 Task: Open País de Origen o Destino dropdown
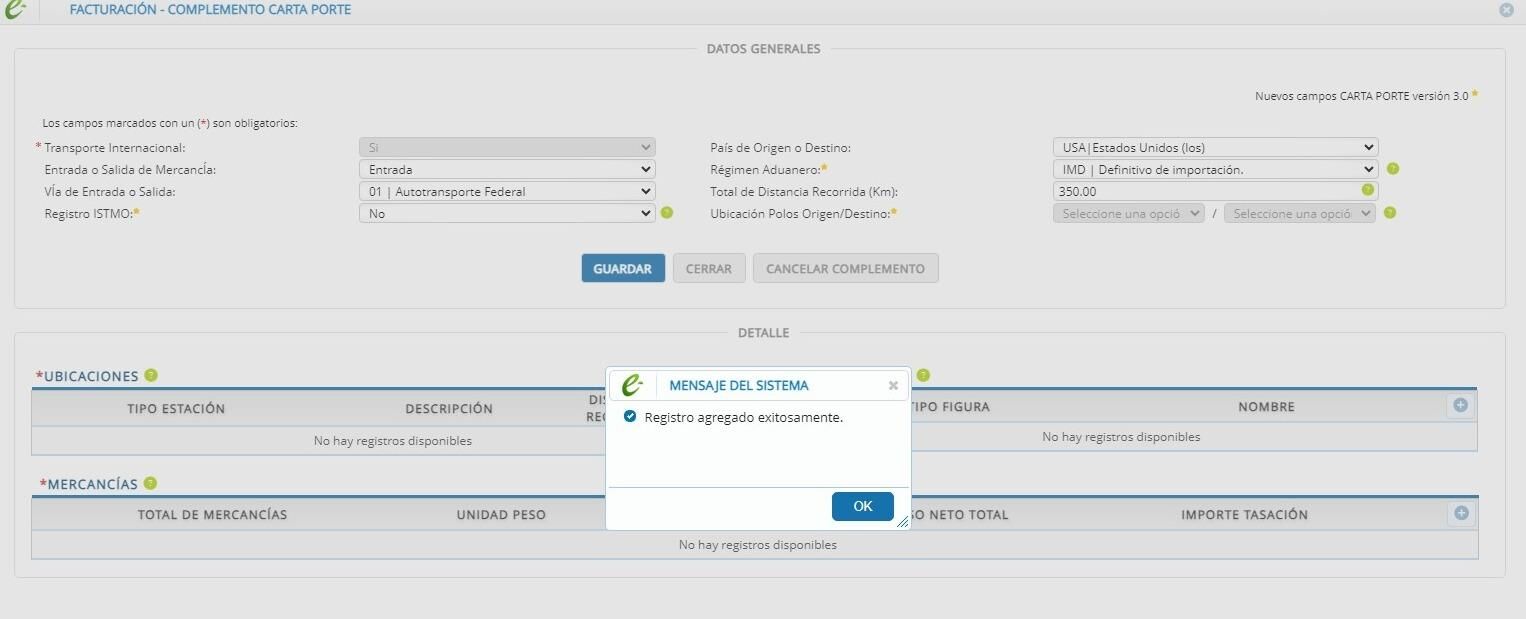(x=1215, y=147)
